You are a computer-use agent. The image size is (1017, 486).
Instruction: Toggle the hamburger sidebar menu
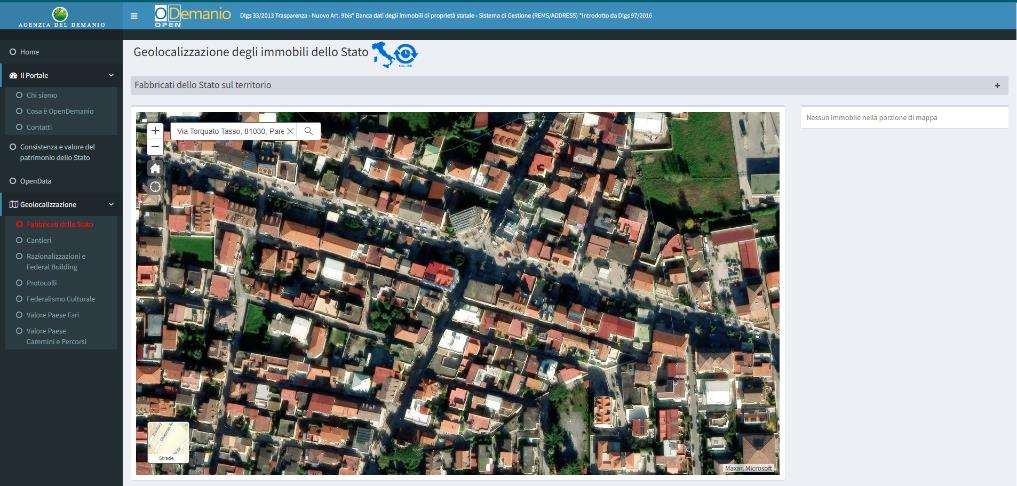(x=135, y=16)
